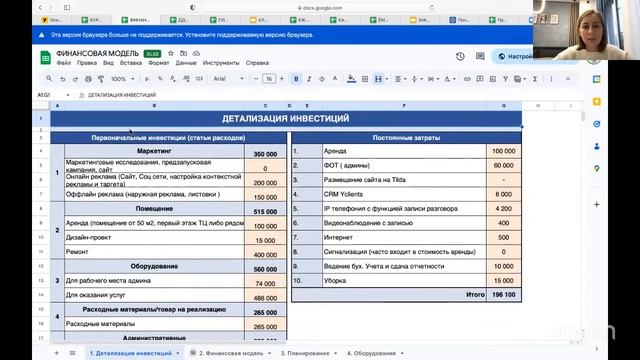The height and width of the screenshot is (360, 640).
Task: Format the cell as percent
Action: (160, 79)
